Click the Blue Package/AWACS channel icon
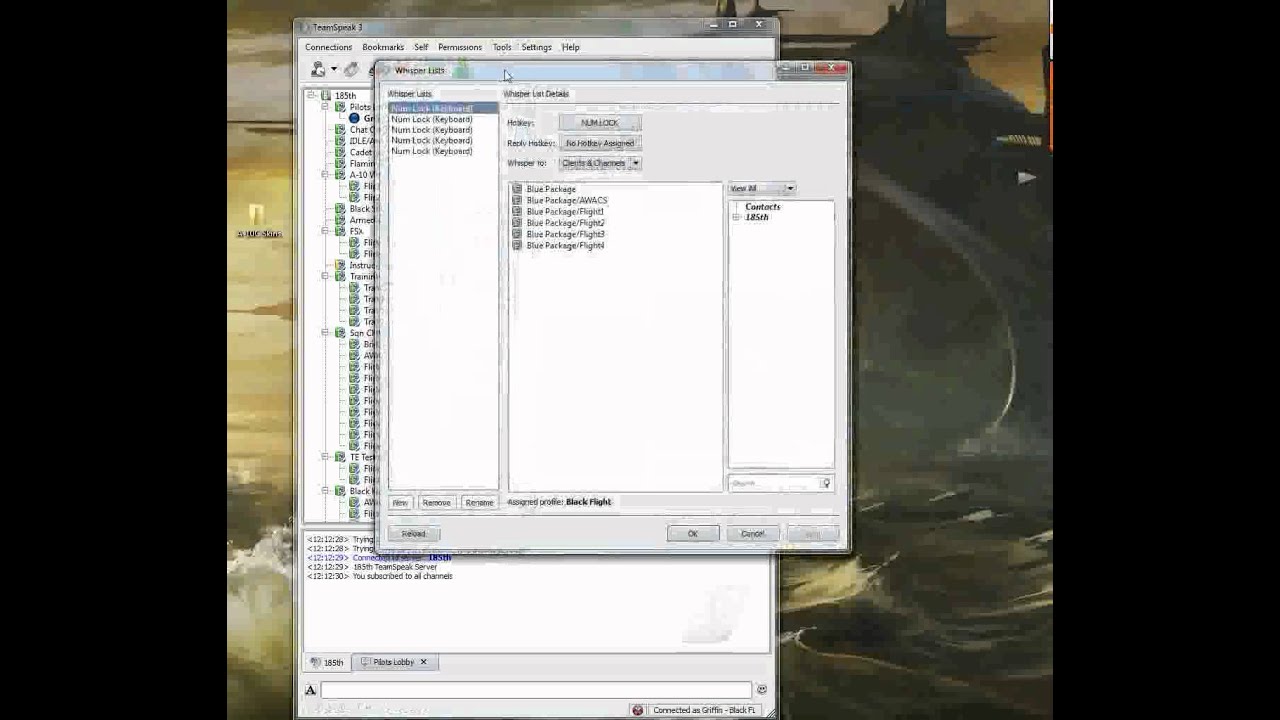 click(x=517, y=200)
